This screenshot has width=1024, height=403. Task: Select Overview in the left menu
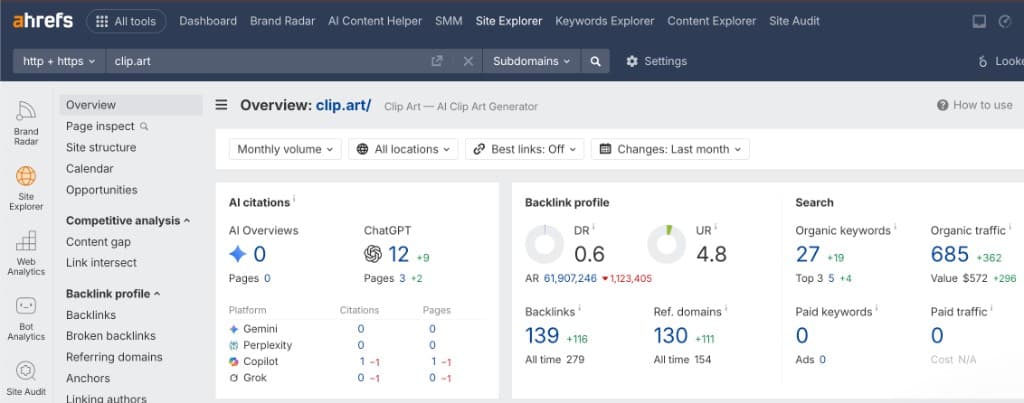pos(131,105)
